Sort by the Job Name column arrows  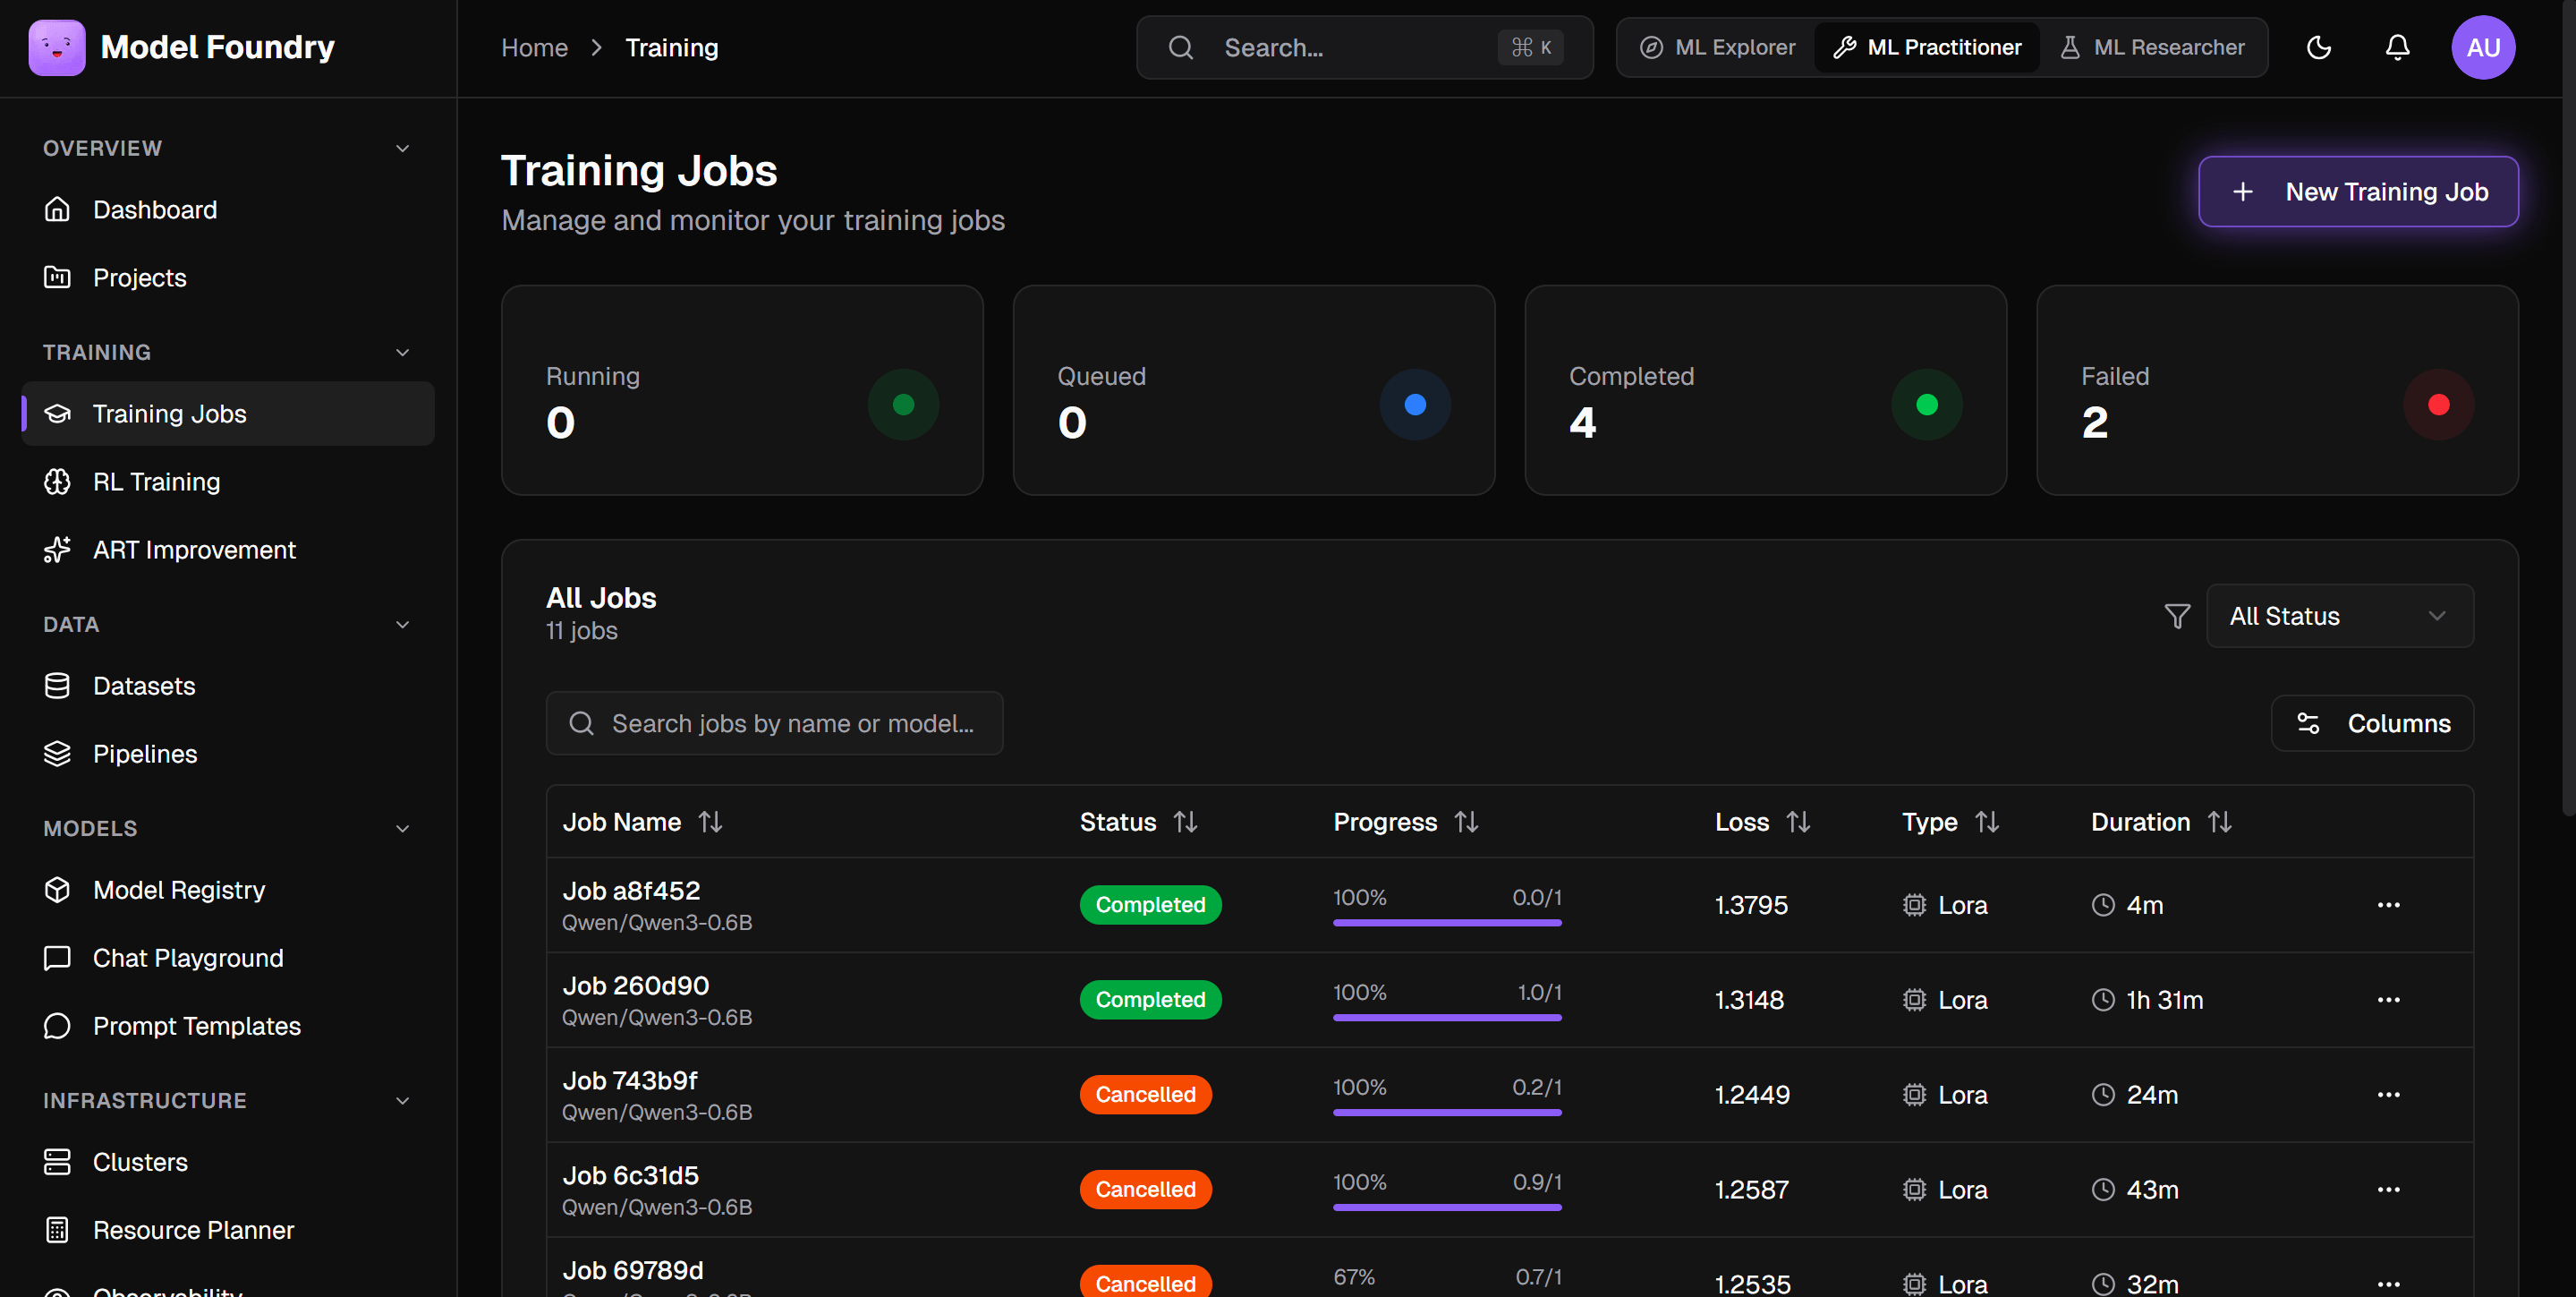[710, 822]
